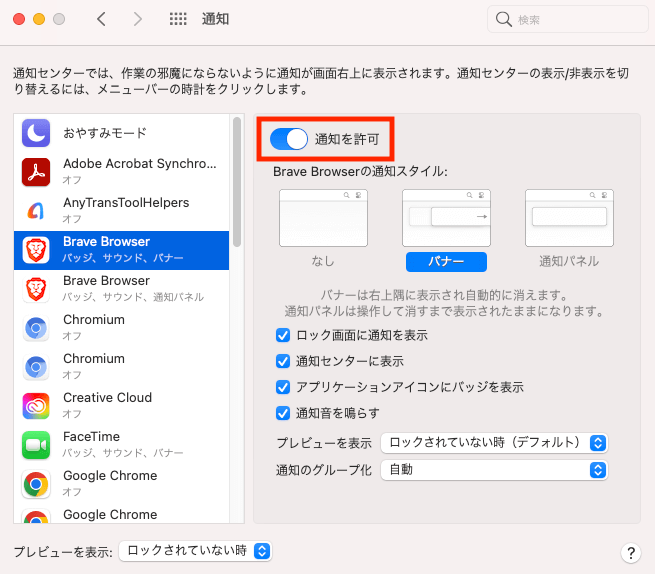Viewport: 655px width, 574px height.
Task: Select Creative Cloud list entry
Action: pos(122,406)
